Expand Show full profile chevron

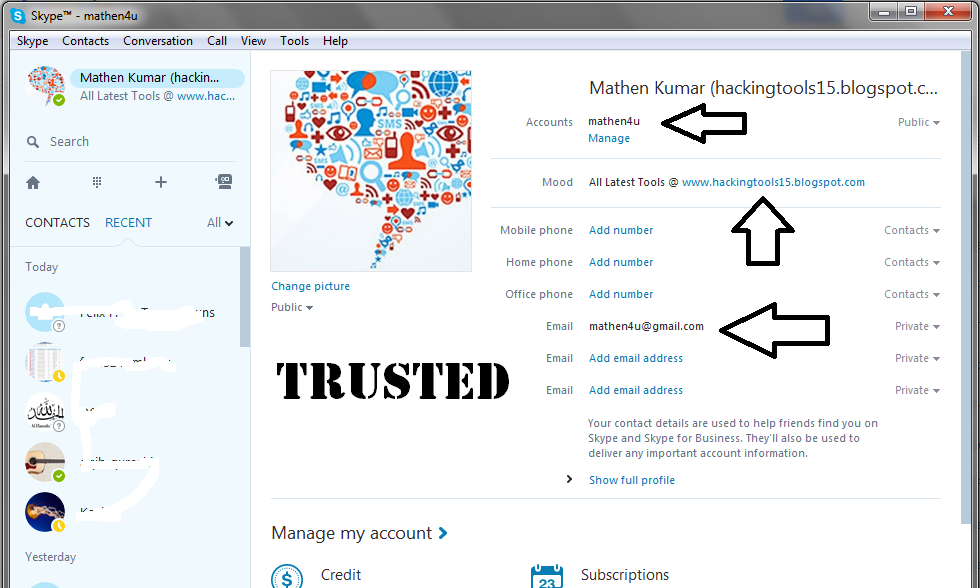coord(569,479)
